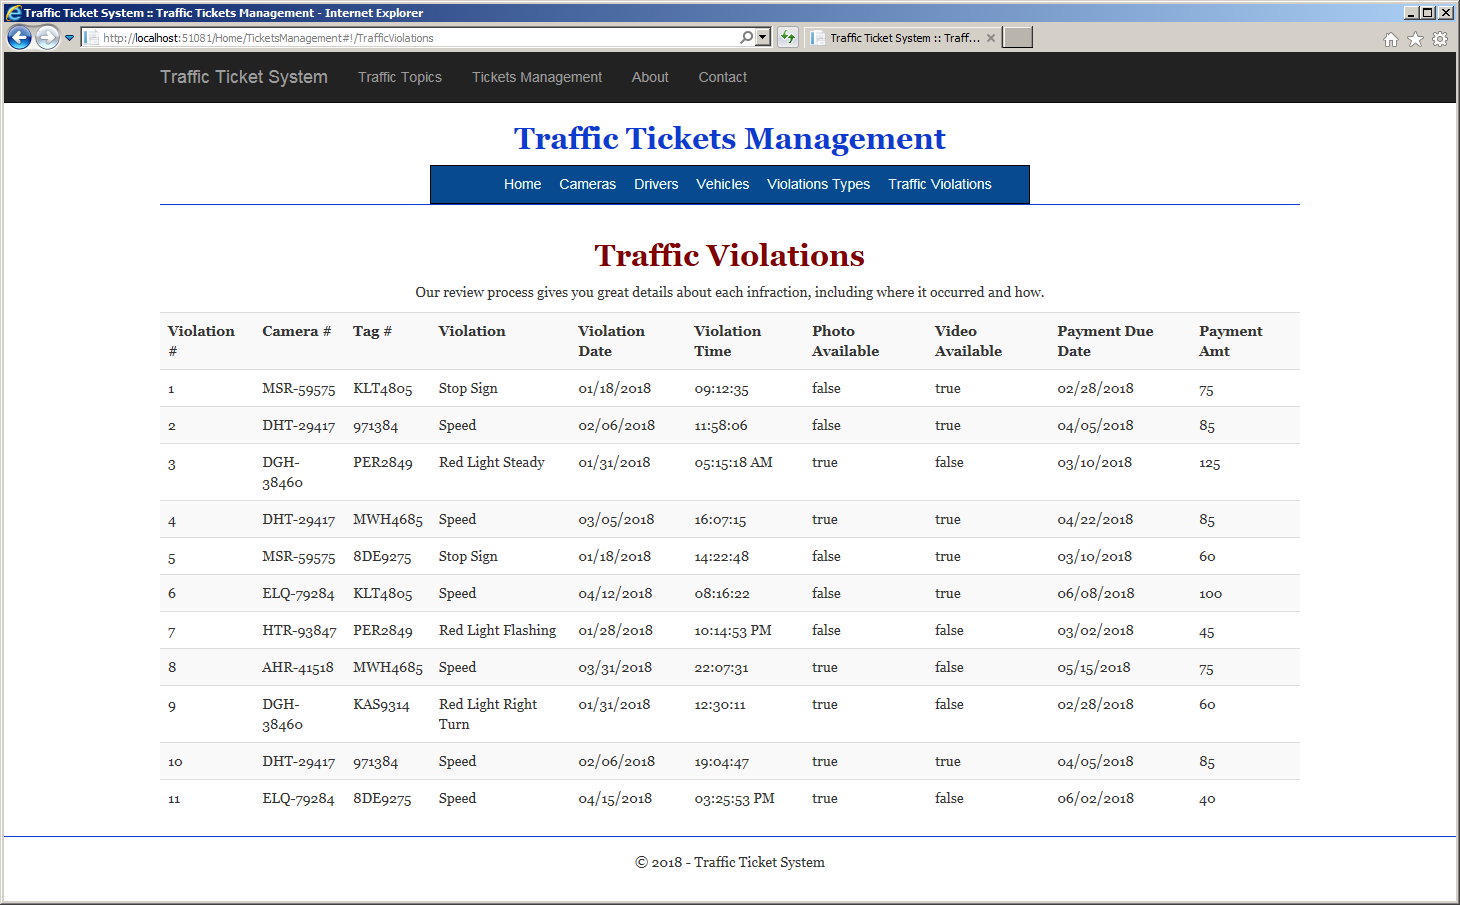This screenshot has height=905, width=1460.
Task: Open the browser Home icon
Action: click(1390, 39)
